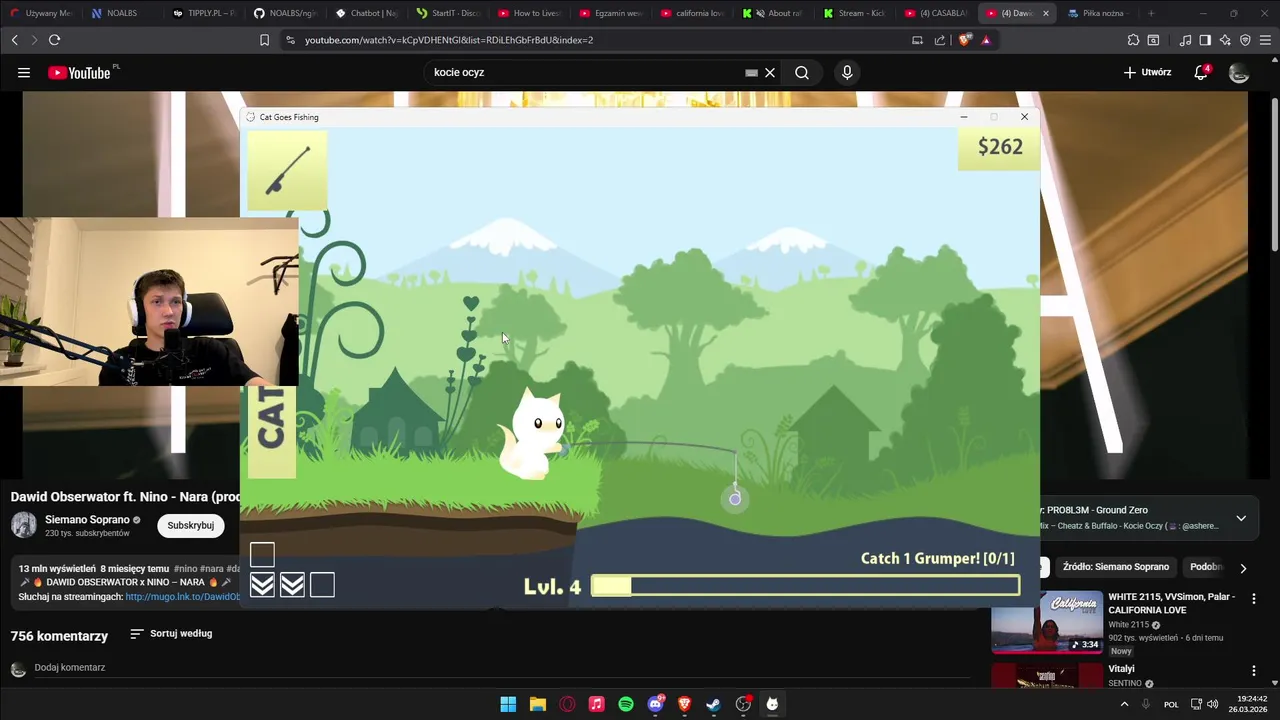1280x720 pixels.
Task: Click the Catch 1 Grumper! quest text
Action: tap(937, 558)
